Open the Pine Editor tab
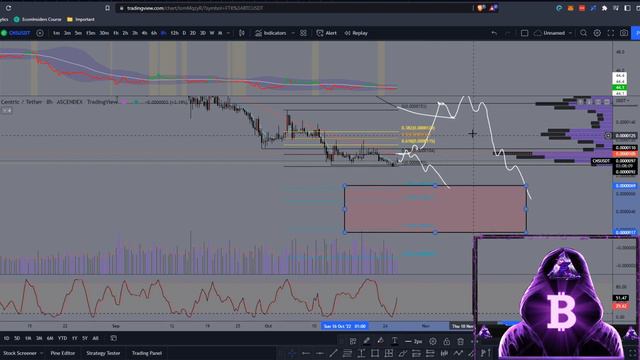This screenshot has height=360, width=640. 63,353
